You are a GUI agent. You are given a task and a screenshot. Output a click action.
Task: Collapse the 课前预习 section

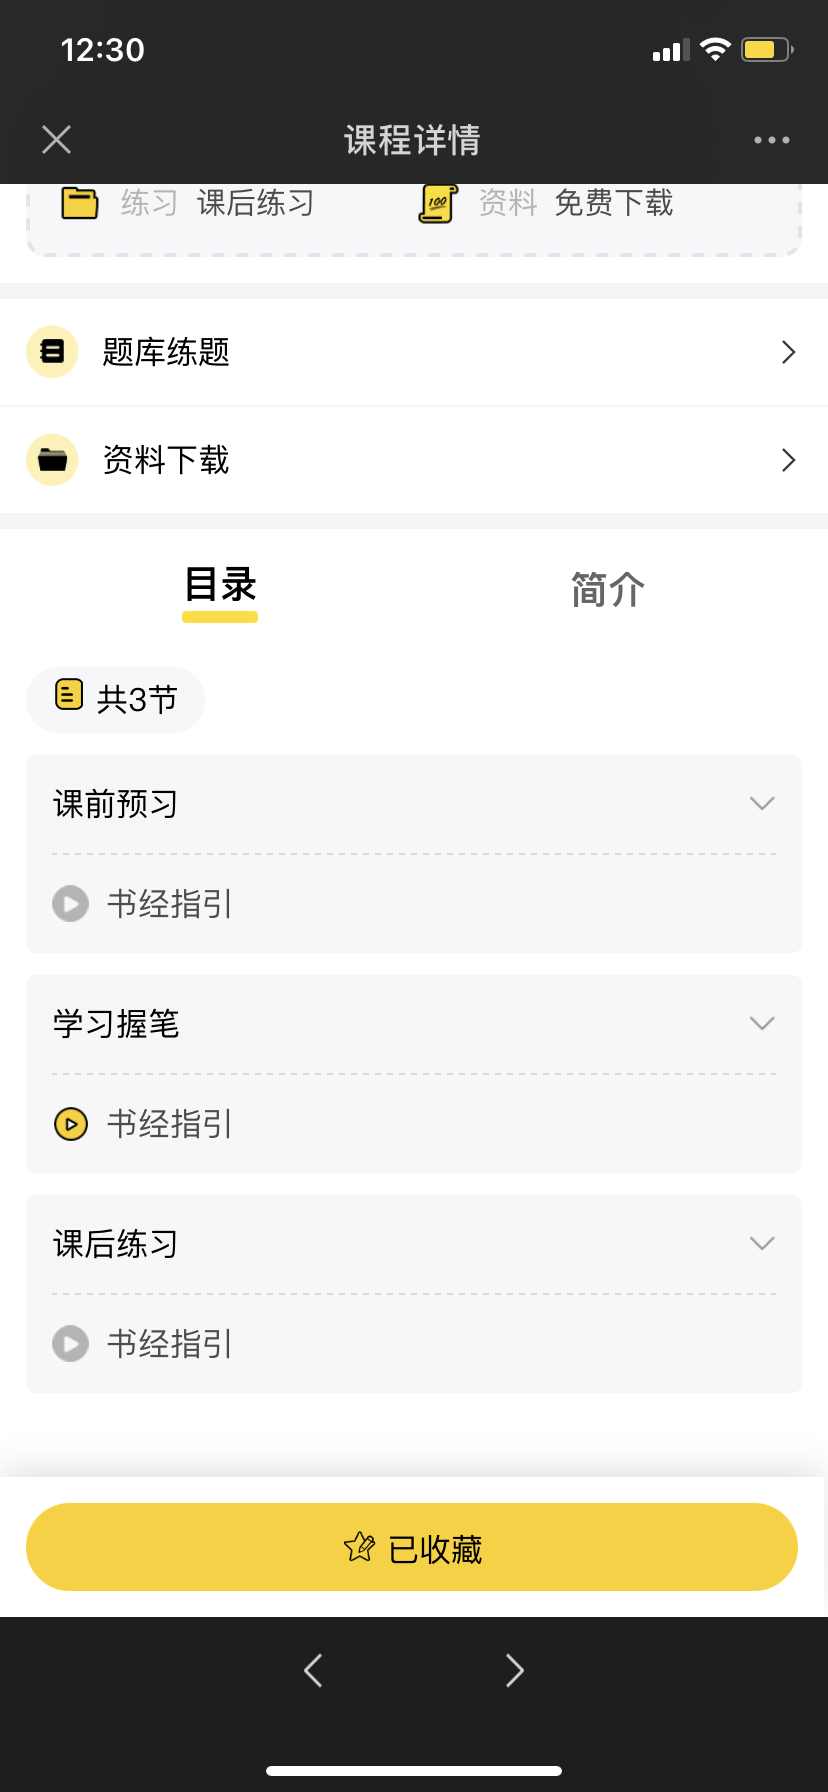pyautogui.click(x=762, y=804)
